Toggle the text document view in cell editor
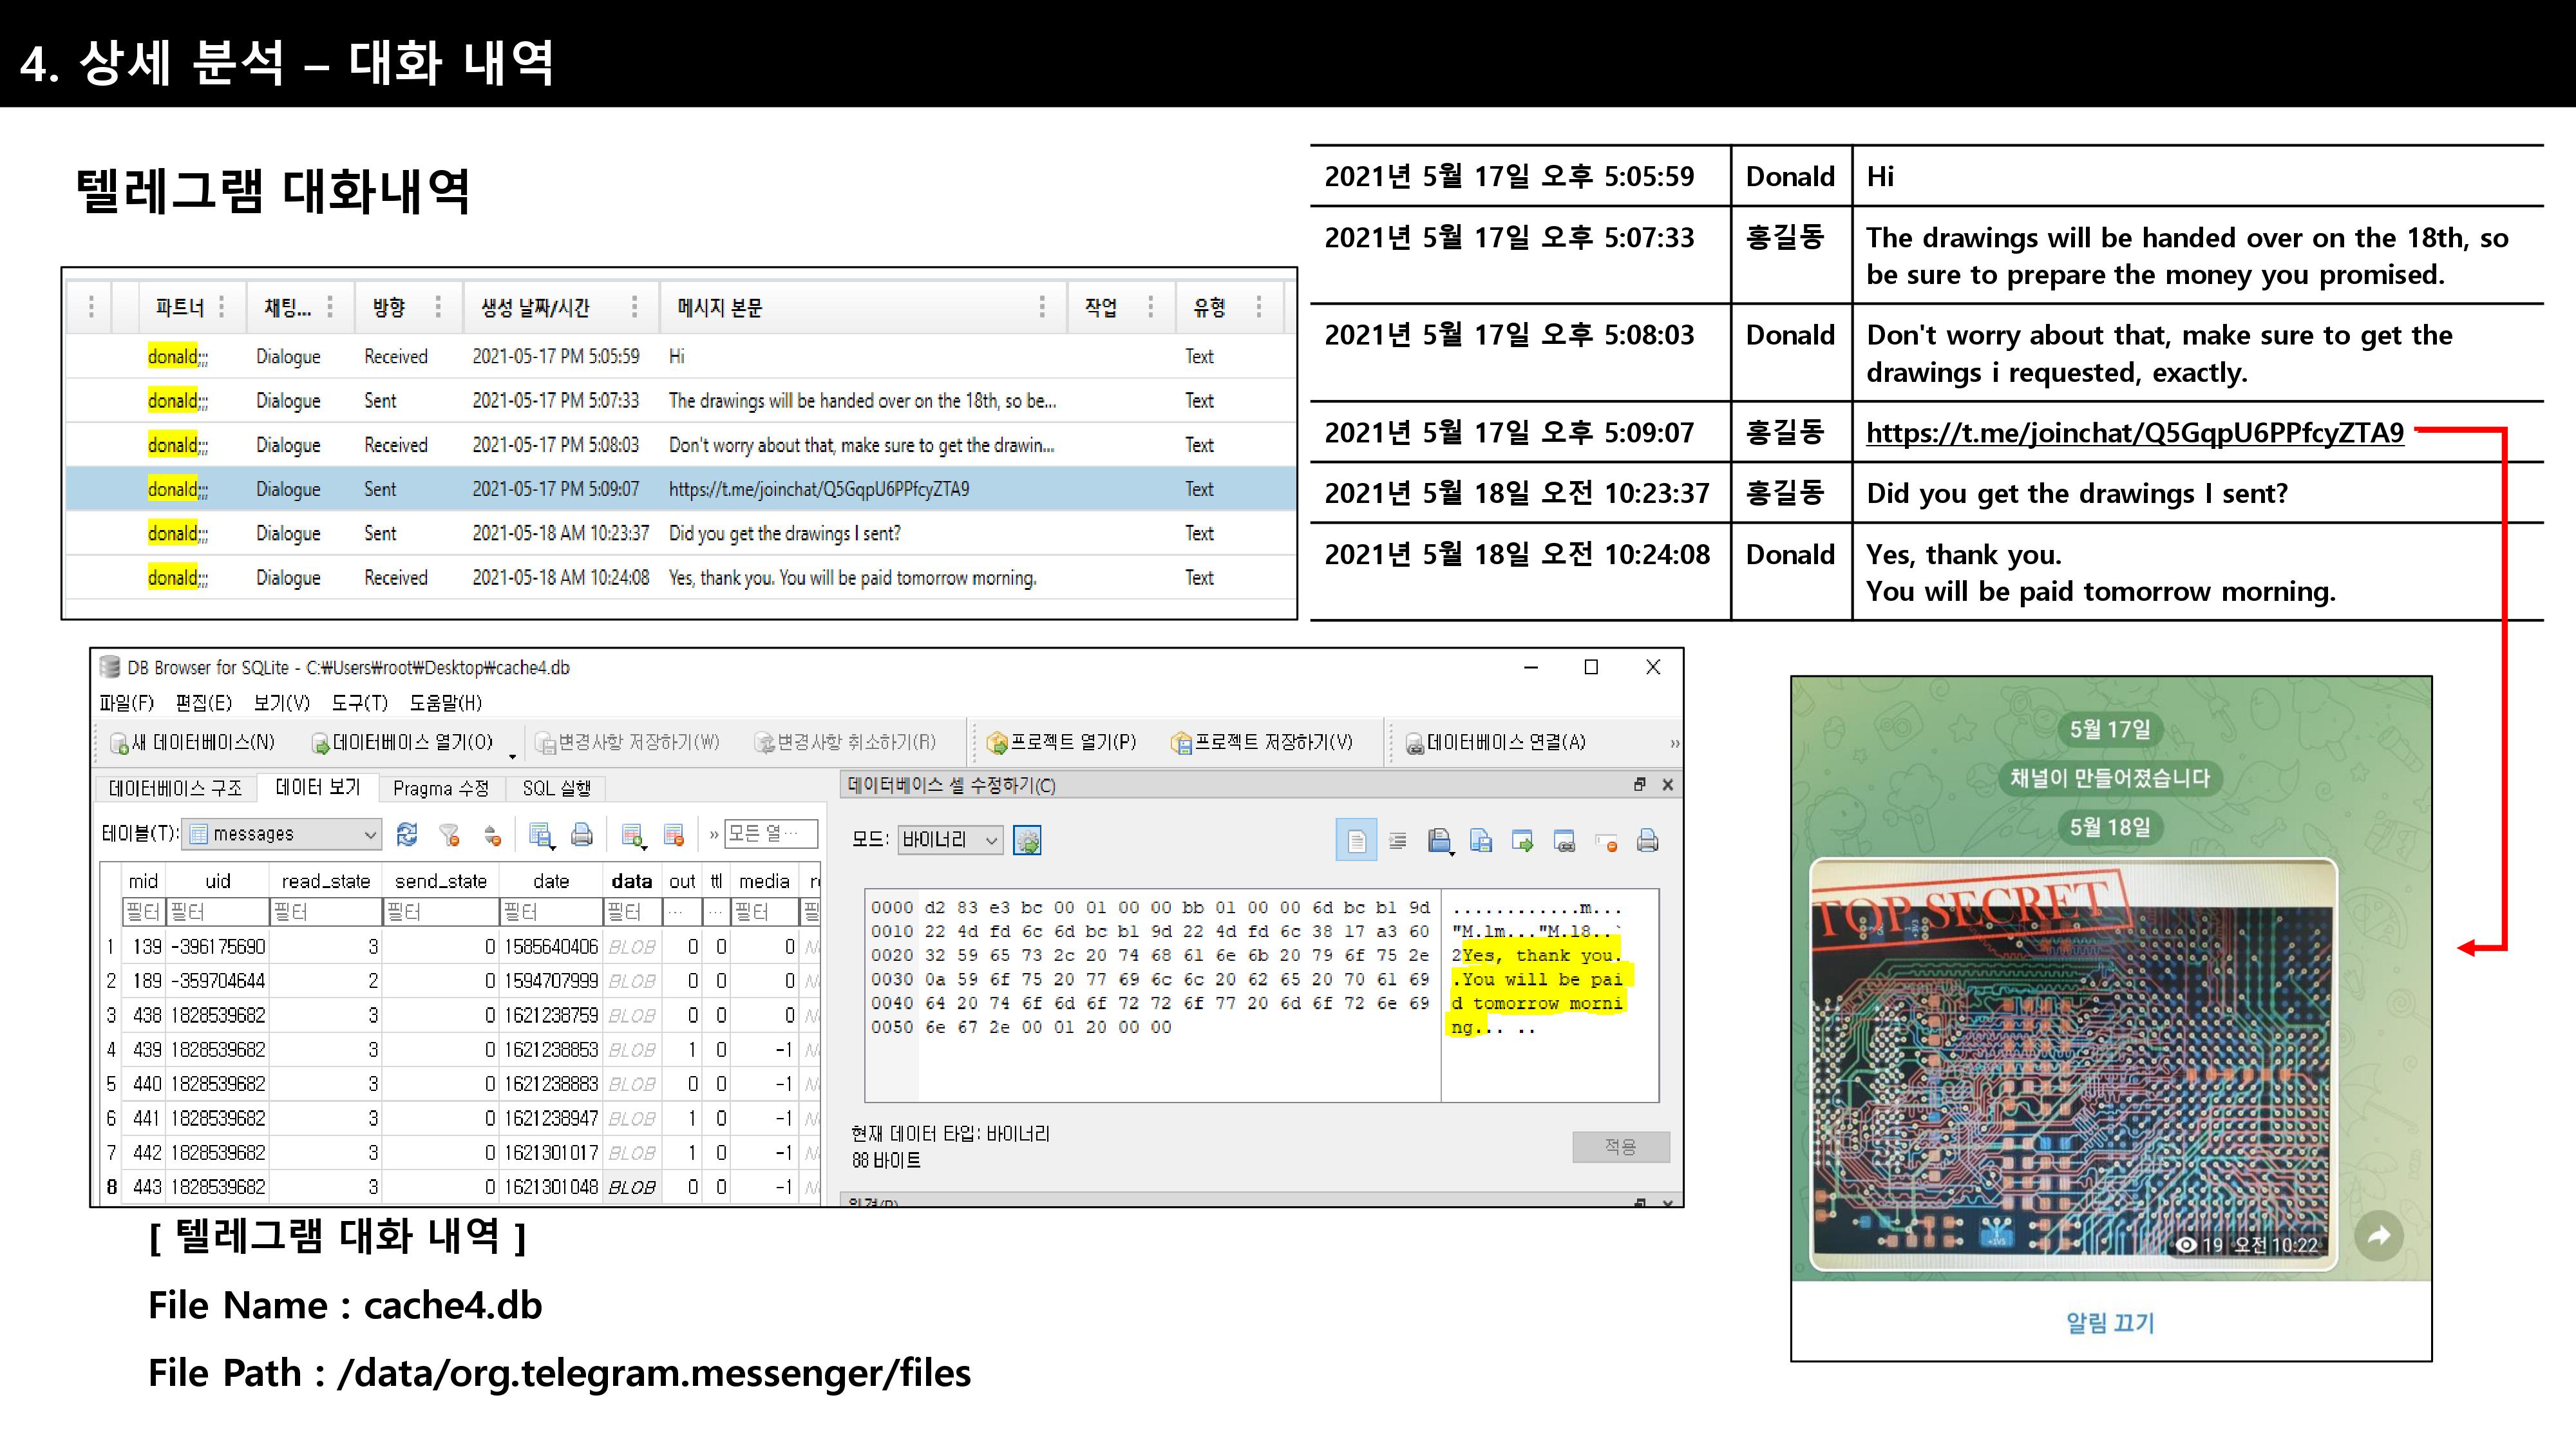The width and height of the screenshot is (2576, 1449). 1356,841
